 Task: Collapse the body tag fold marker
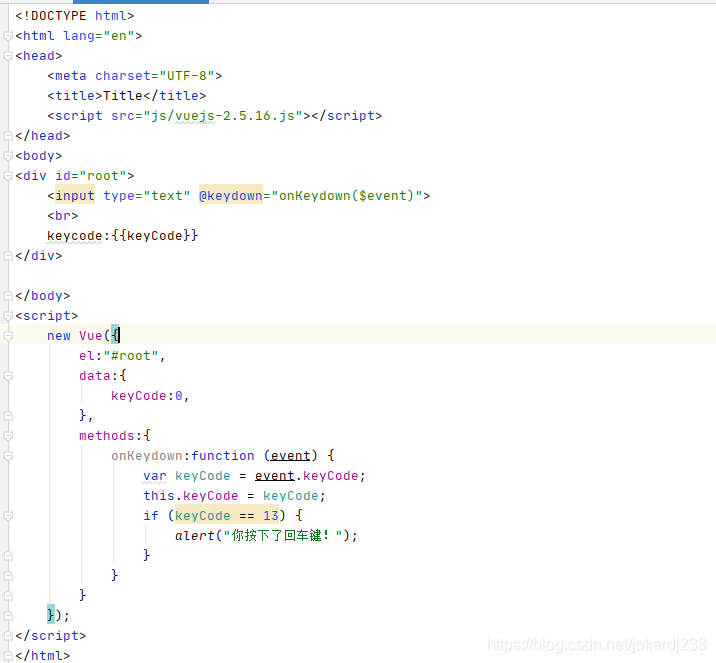tap(8, 156)
